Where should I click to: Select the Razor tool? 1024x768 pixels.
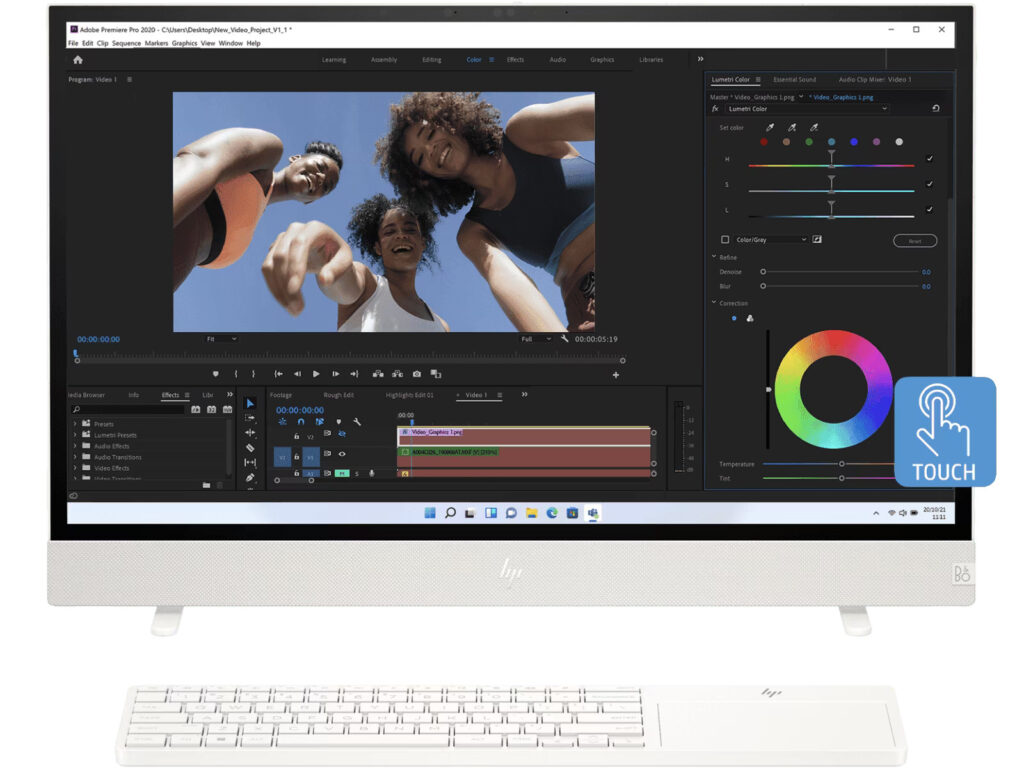point(250,447)
